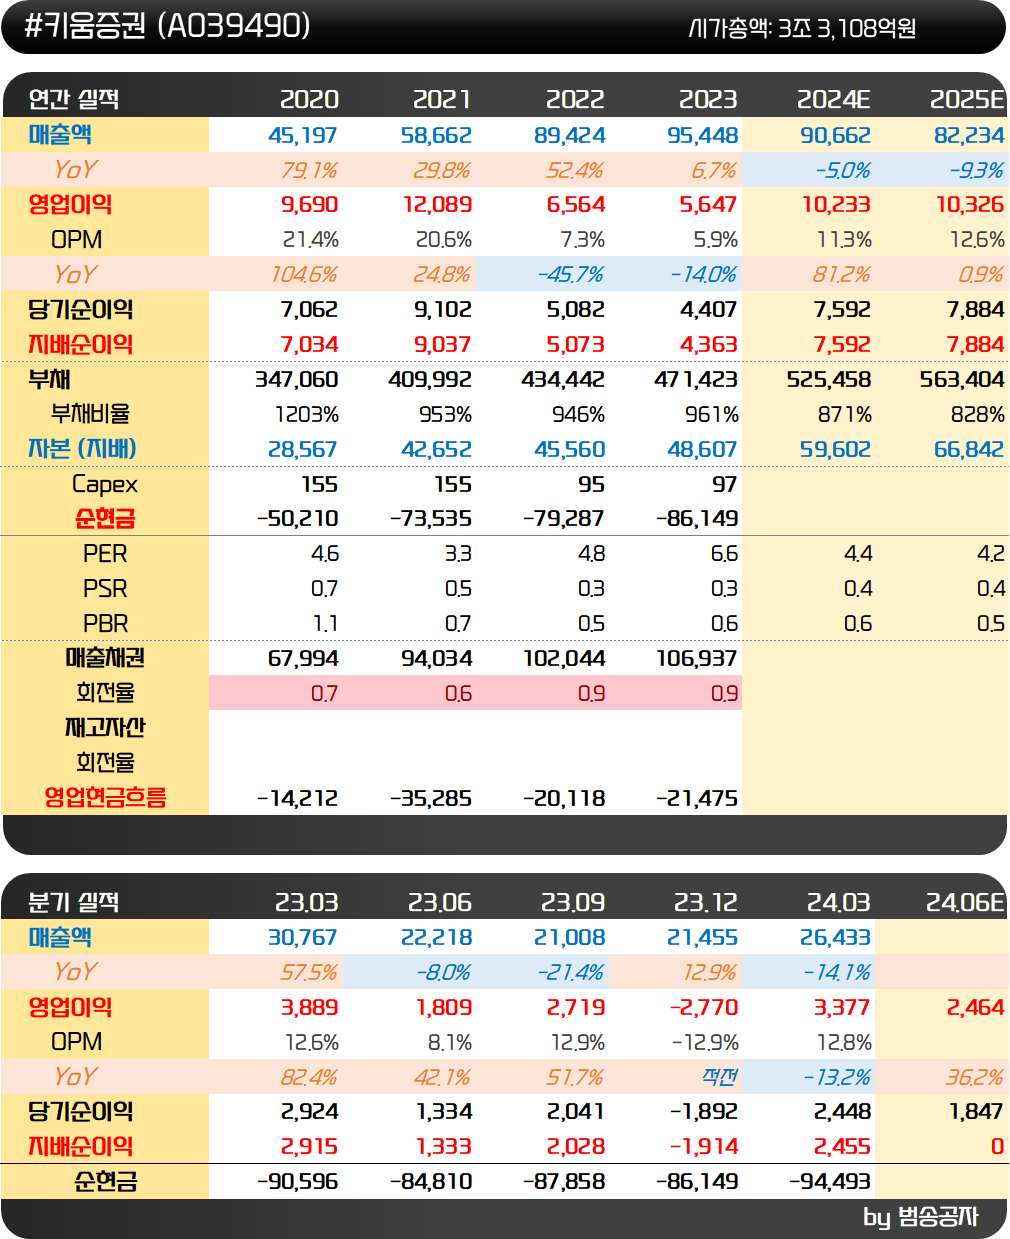The width and height of the screenshot is (1010, 1239).
Task: Click the quarterly net income value 2,924
Action: click(x=309, y=1112)
